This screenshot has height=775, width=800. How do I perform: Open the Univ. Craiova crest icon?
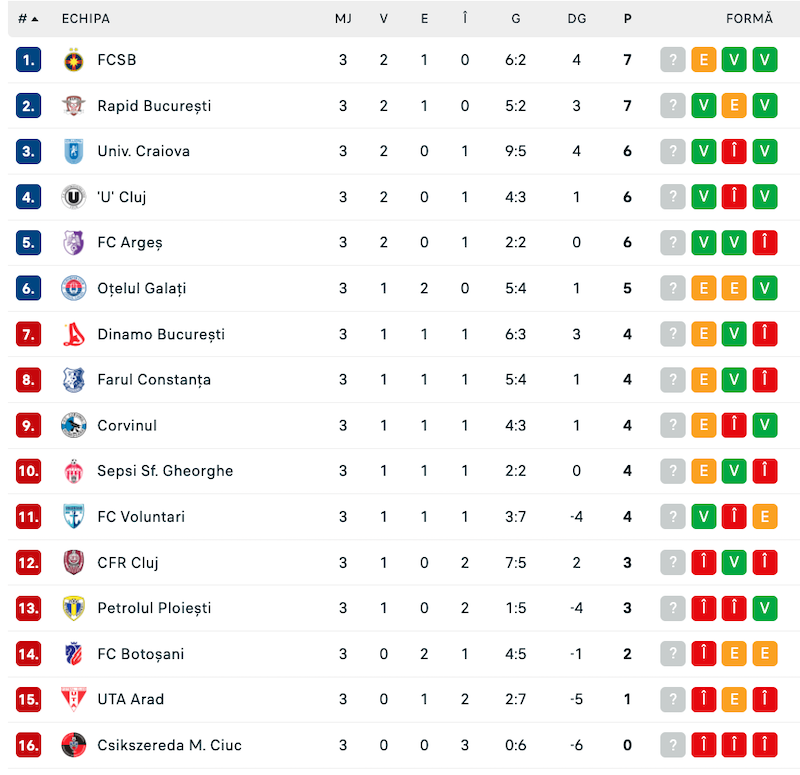pos(73,152)
